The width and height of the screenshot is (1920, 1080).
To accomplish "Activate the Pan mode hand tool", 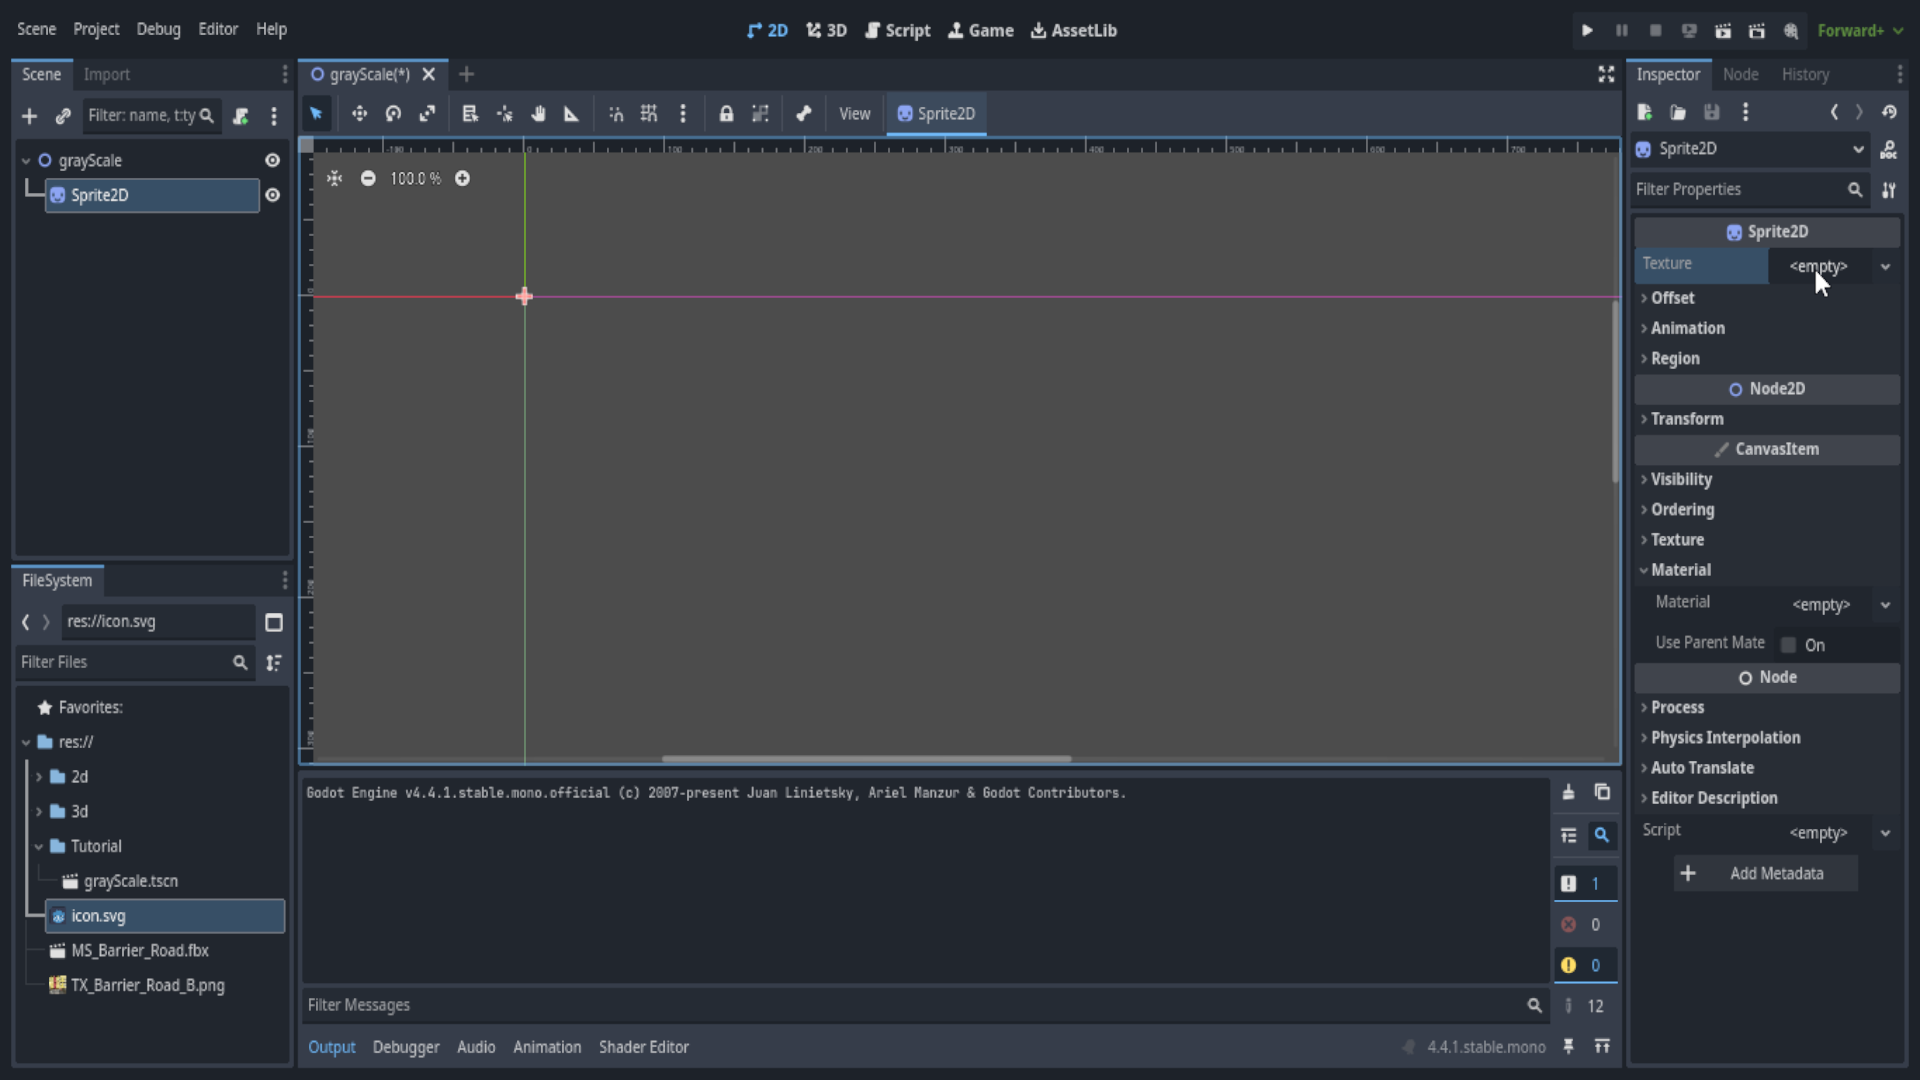I will coord(538,114).
